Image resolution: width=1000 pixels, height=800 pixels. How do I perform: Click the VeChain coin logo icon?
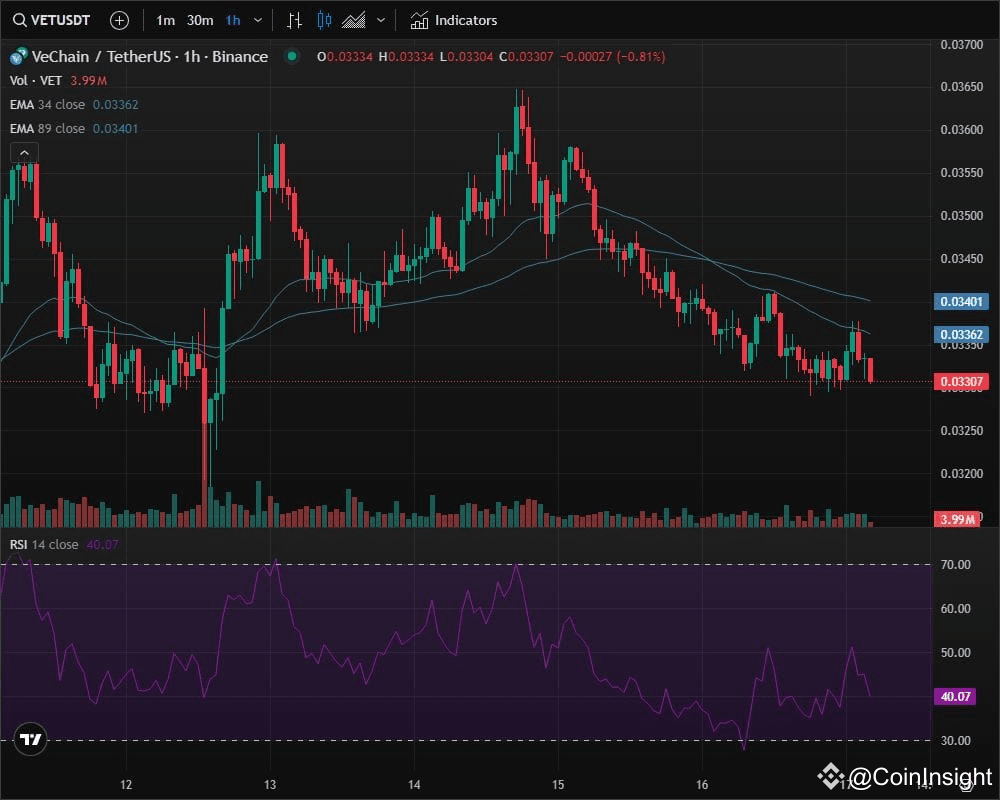click(16, 57)
